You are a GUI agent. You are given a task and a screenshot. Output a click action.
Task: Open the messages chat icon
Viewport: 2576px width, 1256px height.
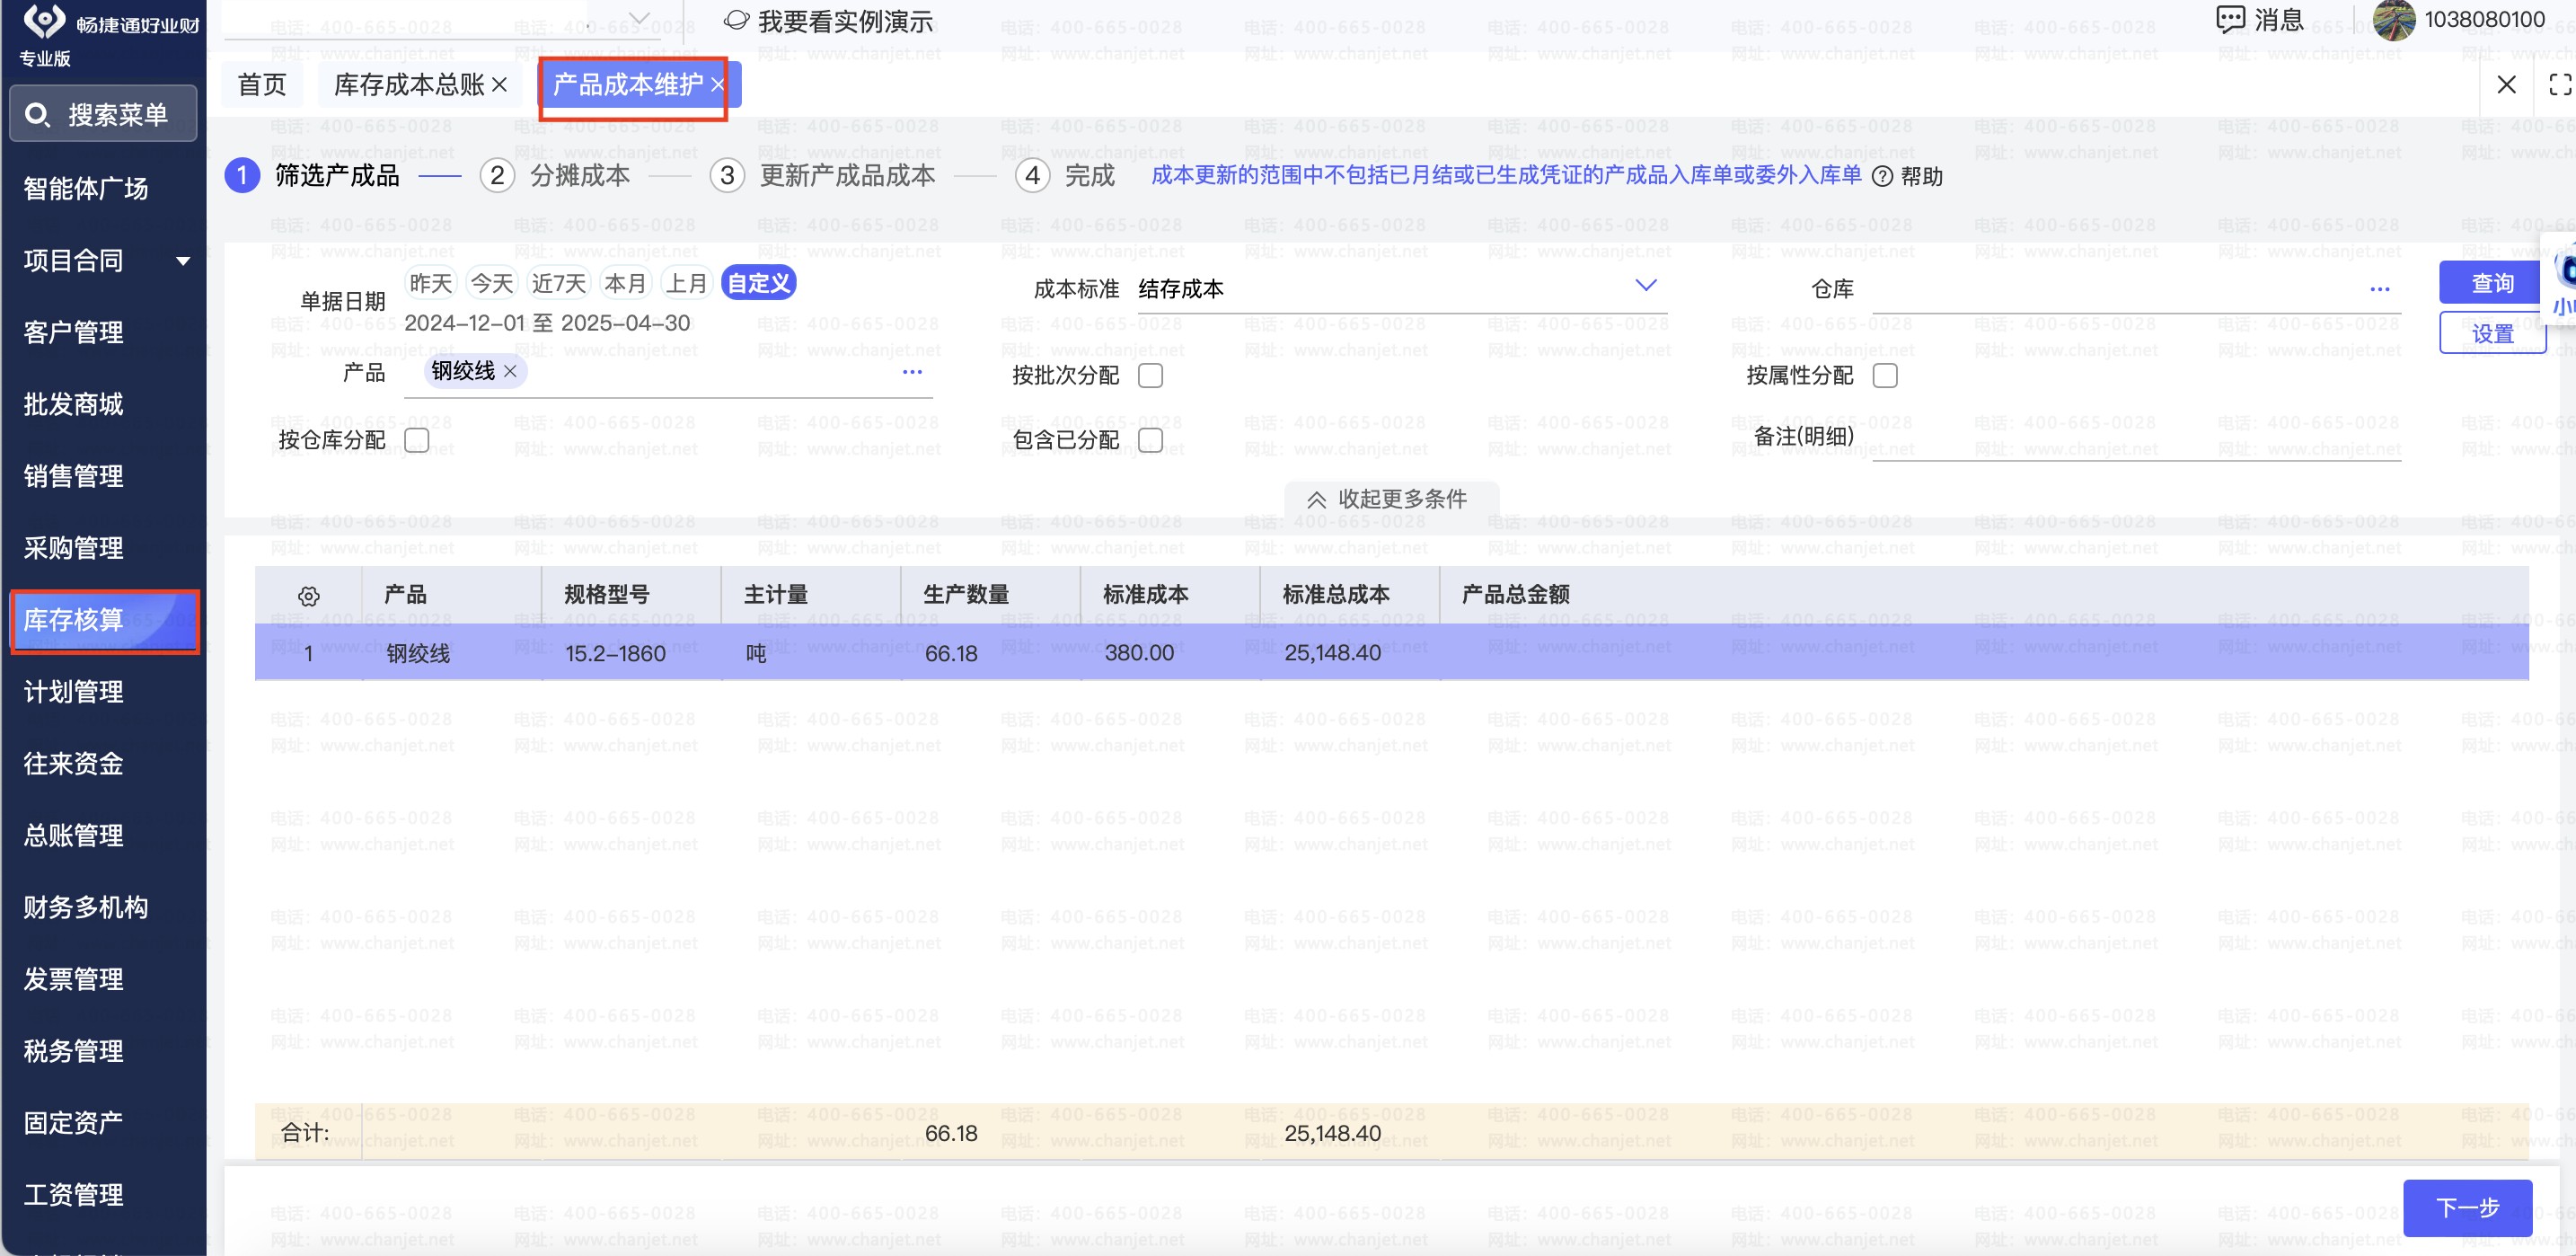(x=2229, y=19)
